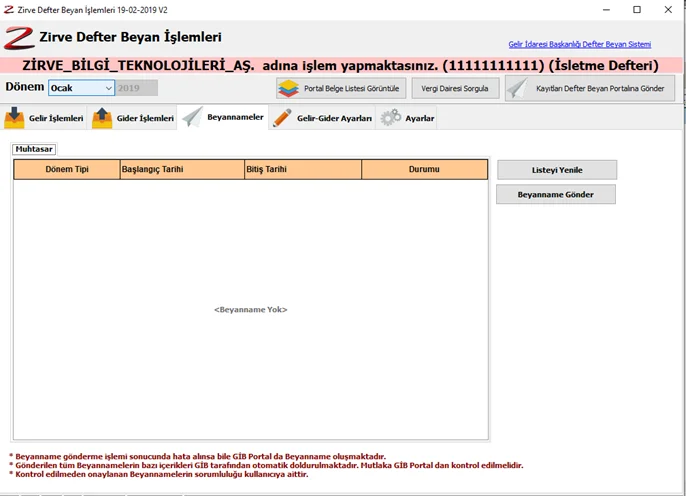686x496 pixels.
Task: Sort by Dönem Tipi column header
Action: coord(67,169)
